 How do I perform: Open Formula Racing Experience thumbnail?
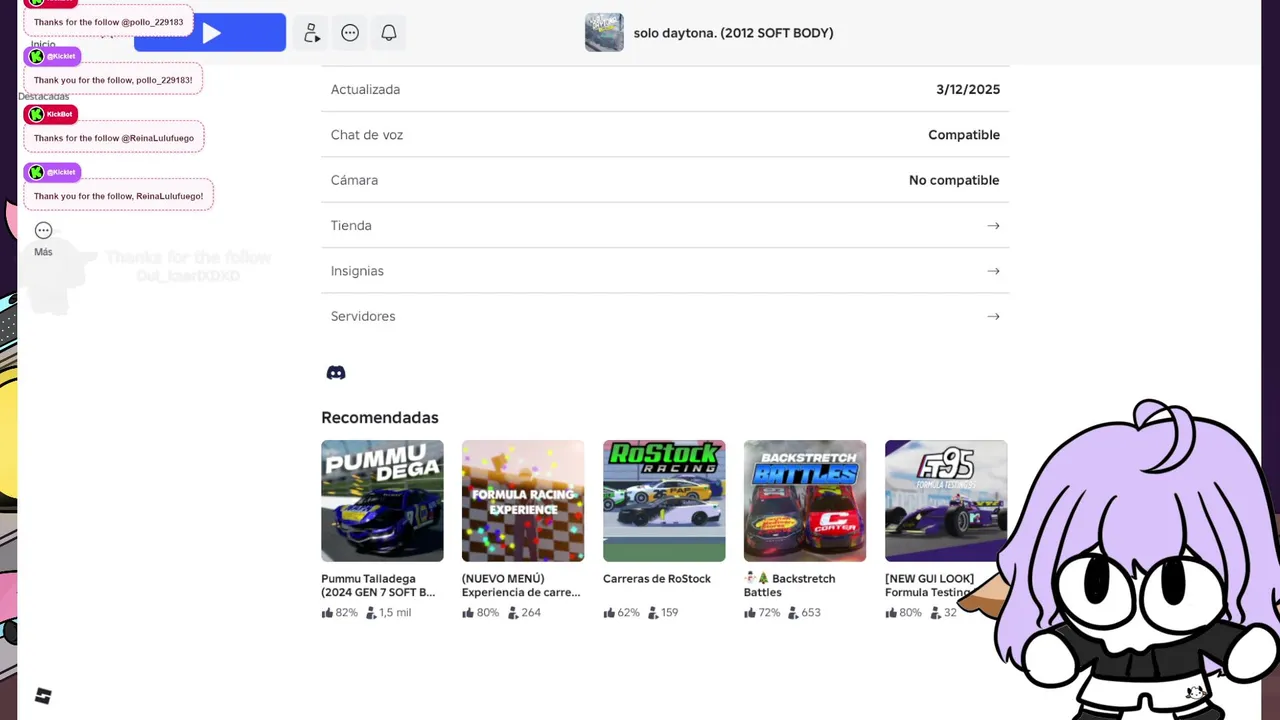click(x=523, y=501)
